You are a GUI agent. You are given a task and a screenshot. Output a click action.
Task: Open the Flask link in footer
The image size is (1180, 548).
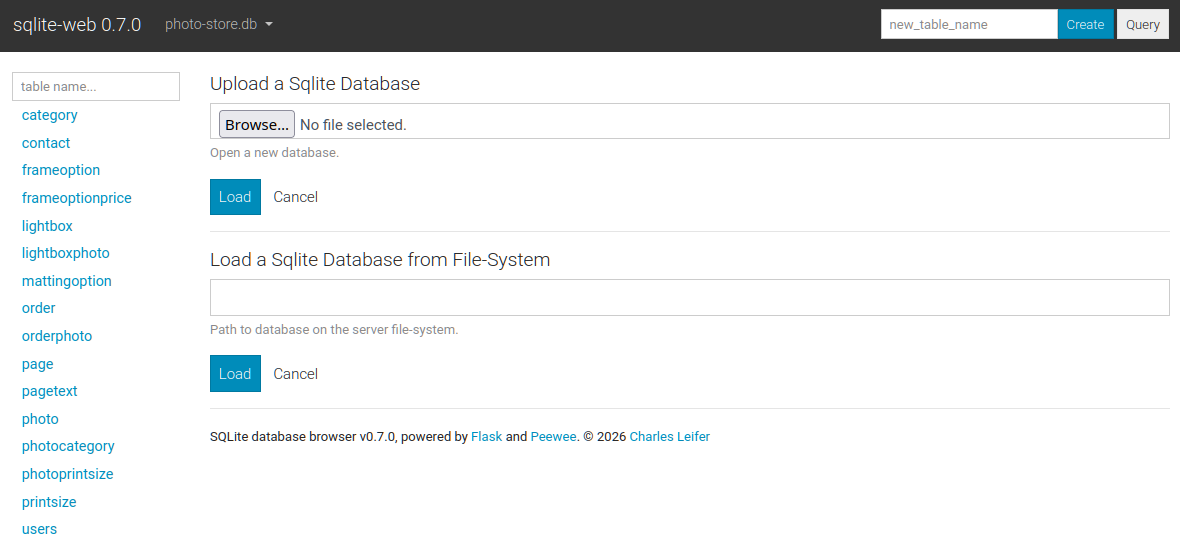(x=486, y=436)
